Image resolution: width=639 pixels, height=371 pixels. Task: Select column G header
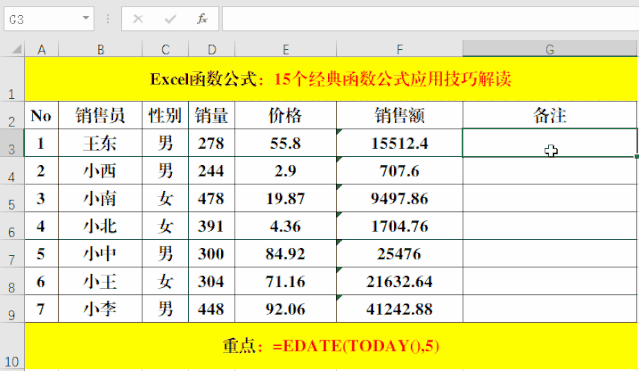[x=550, y=49]
